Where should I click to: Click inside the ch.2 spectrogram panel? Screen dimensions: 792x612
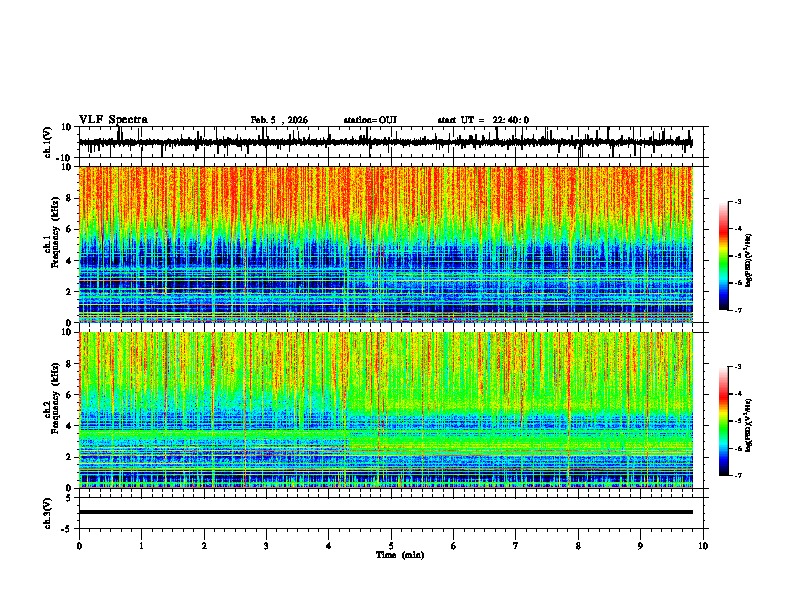click(x=385, y=410)
